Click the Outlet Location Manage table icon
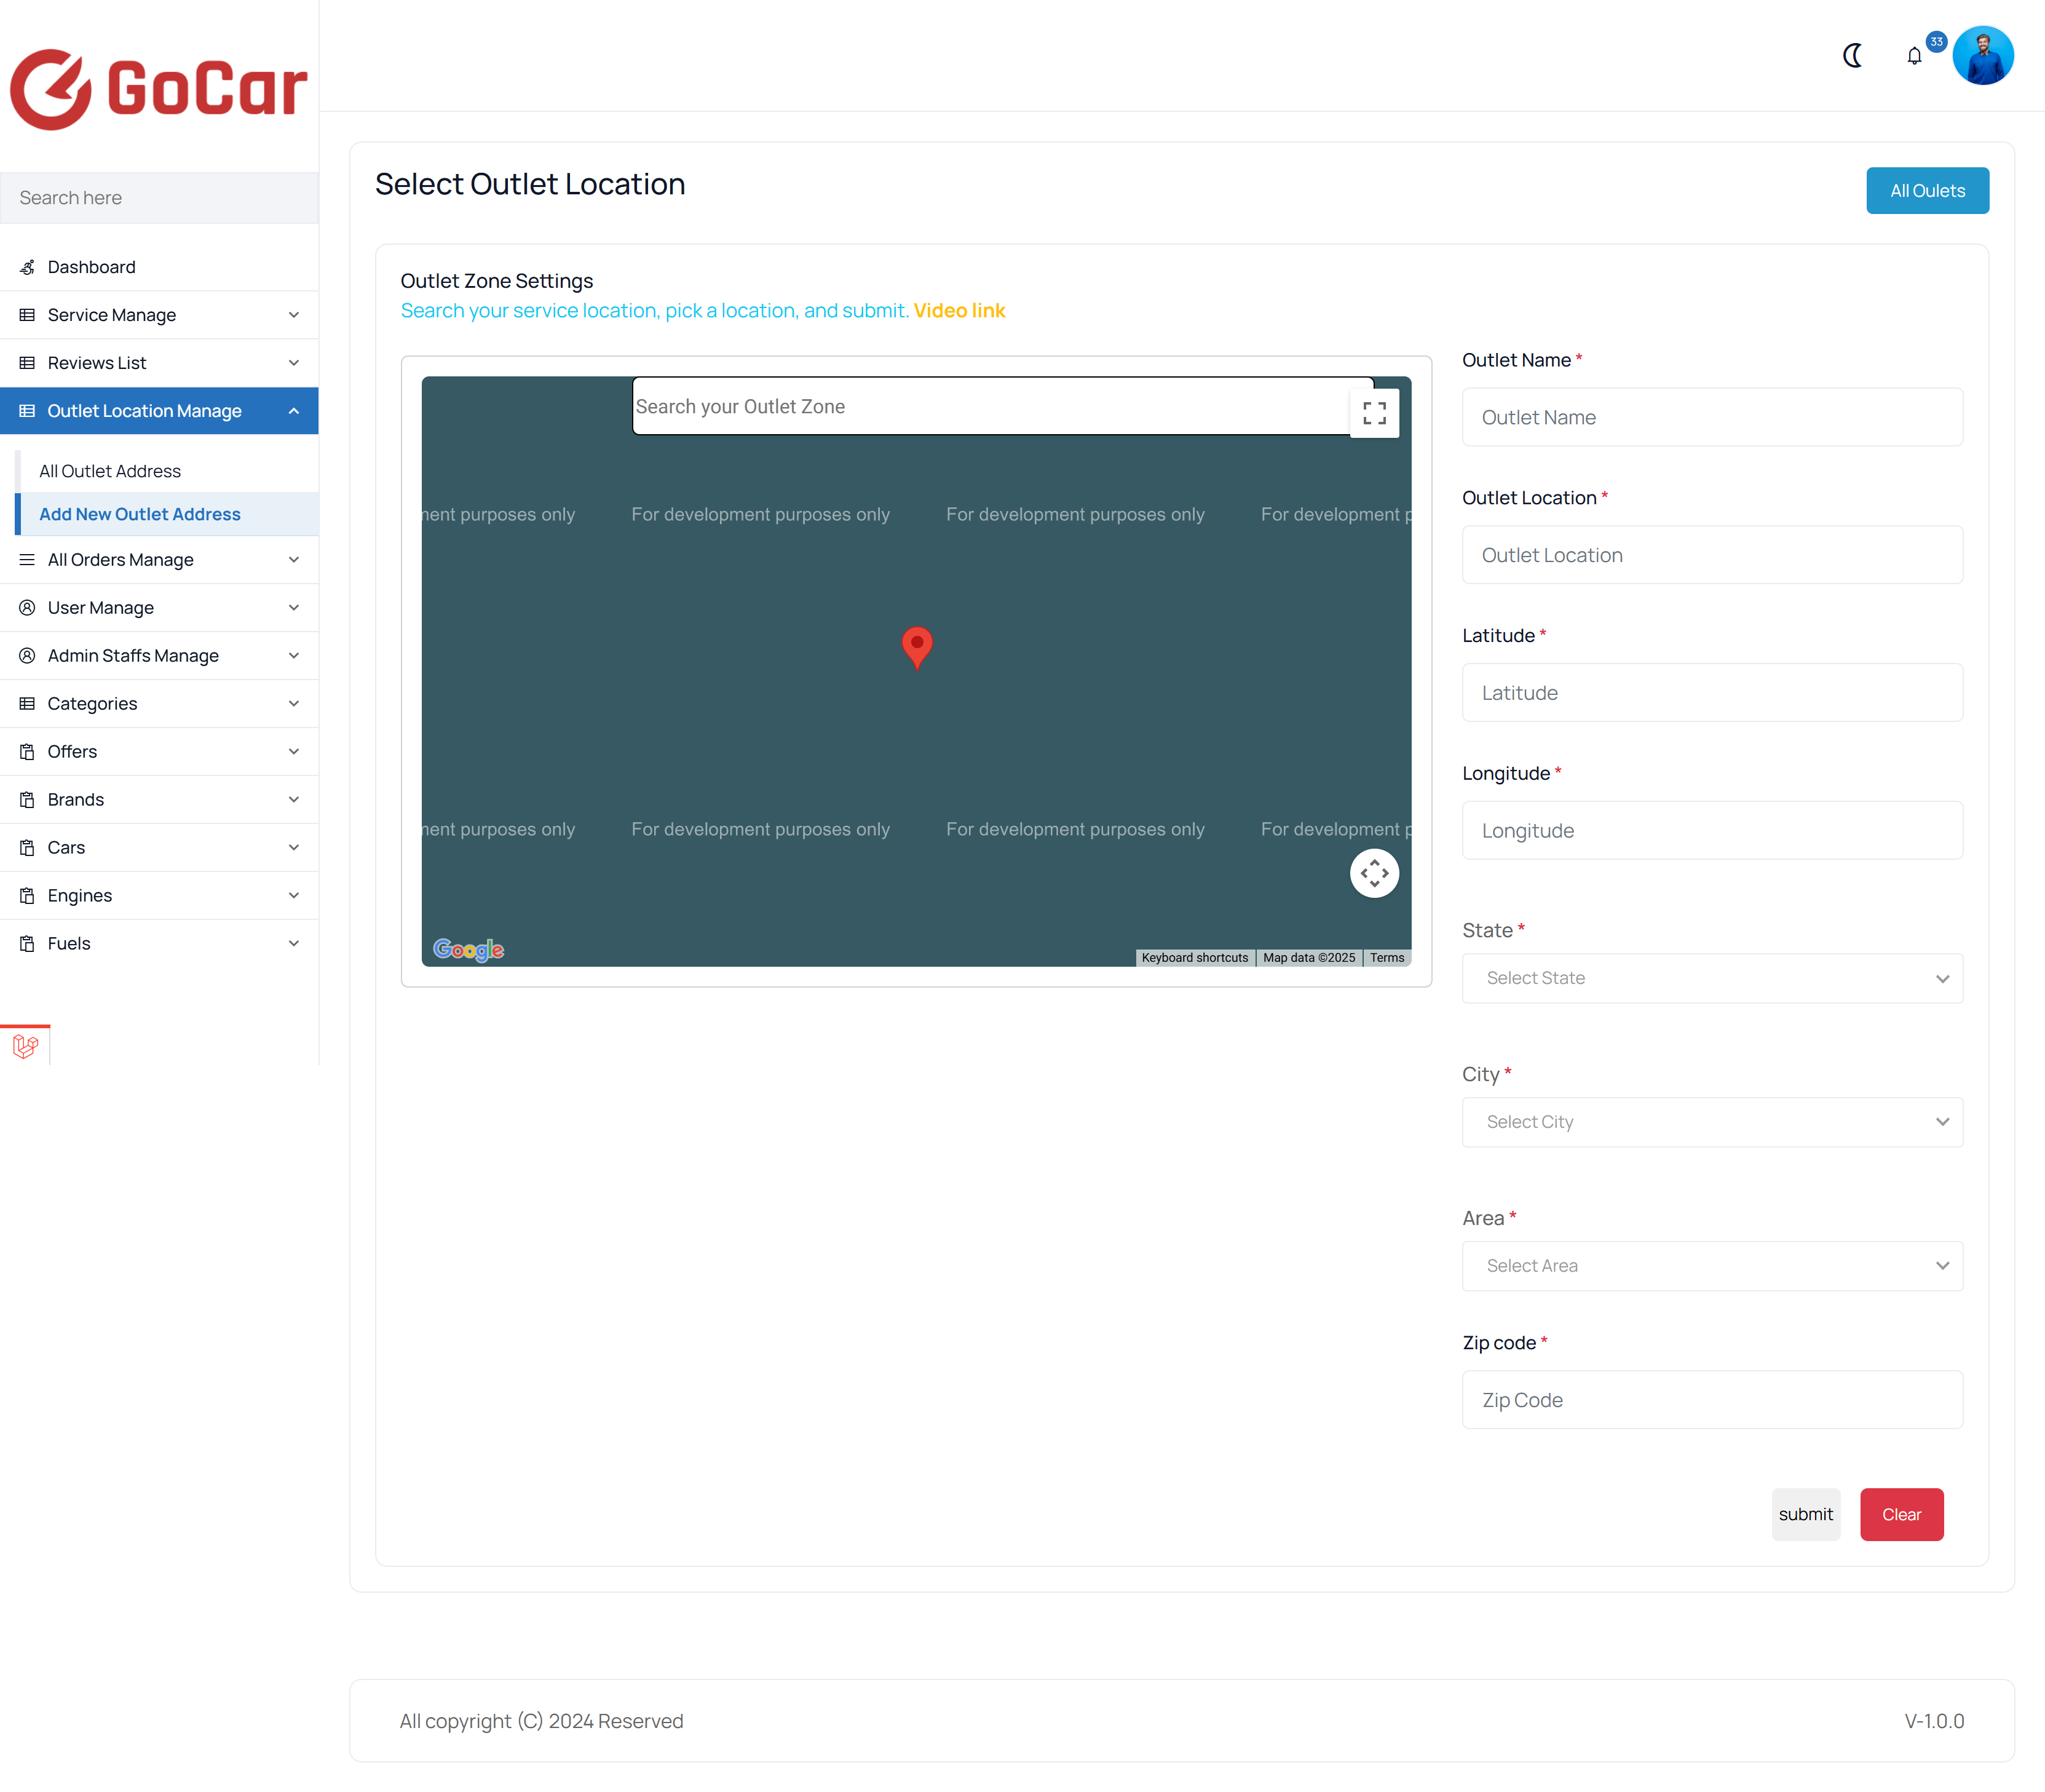 27,411
